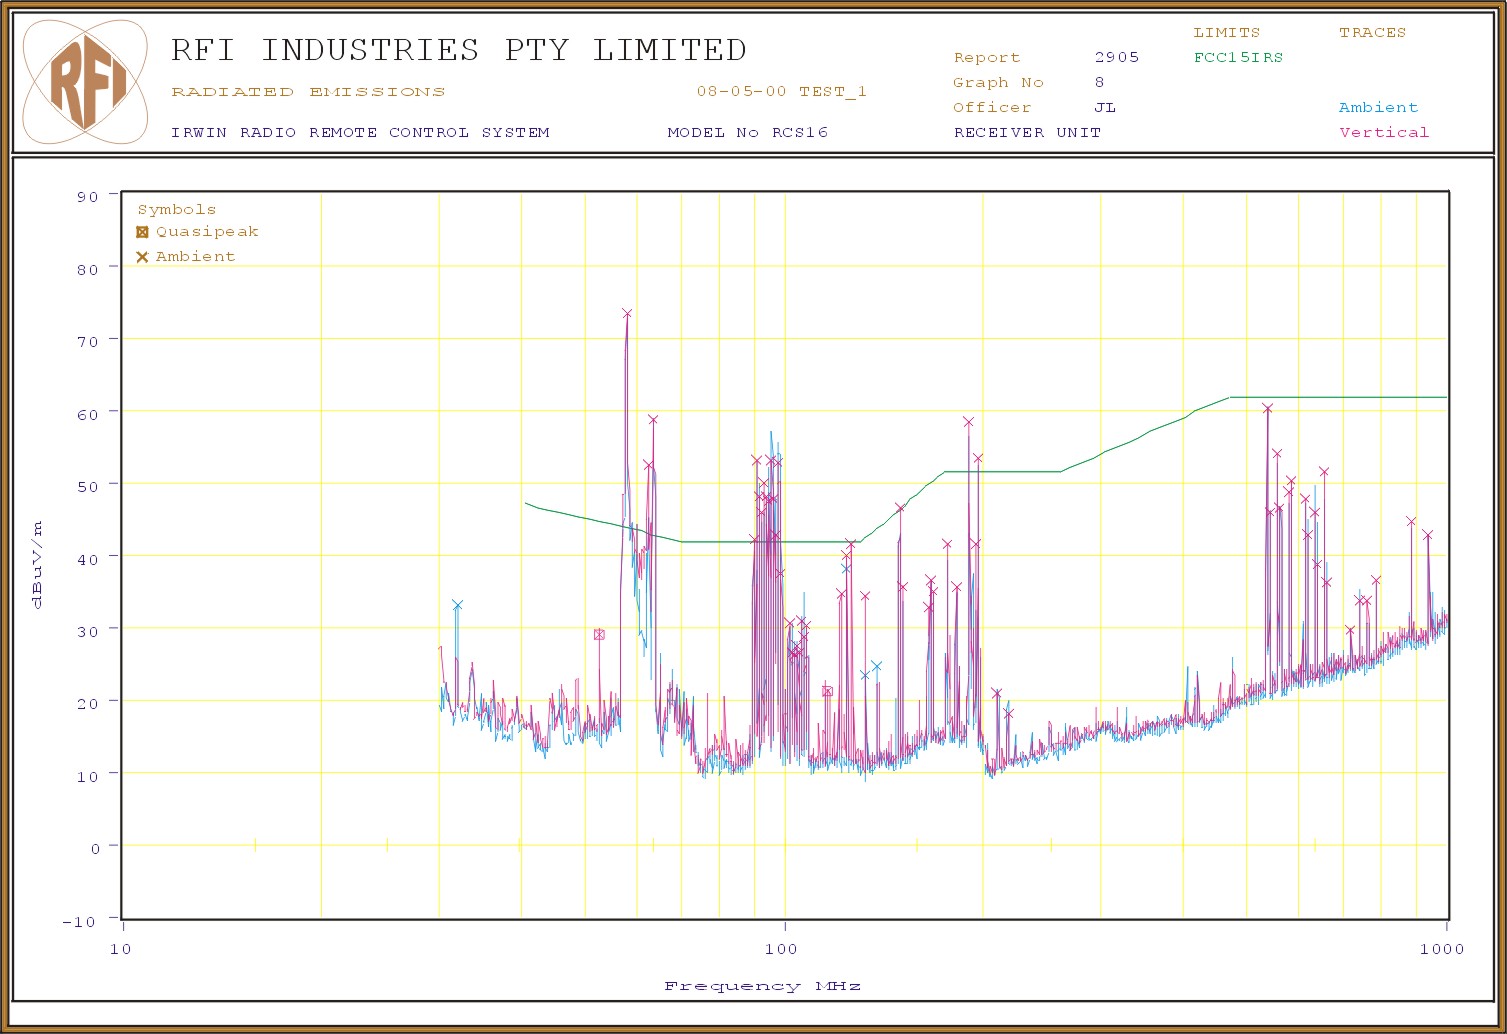Select the highest peak marker near 73 dBuV/m

[627, 314]
